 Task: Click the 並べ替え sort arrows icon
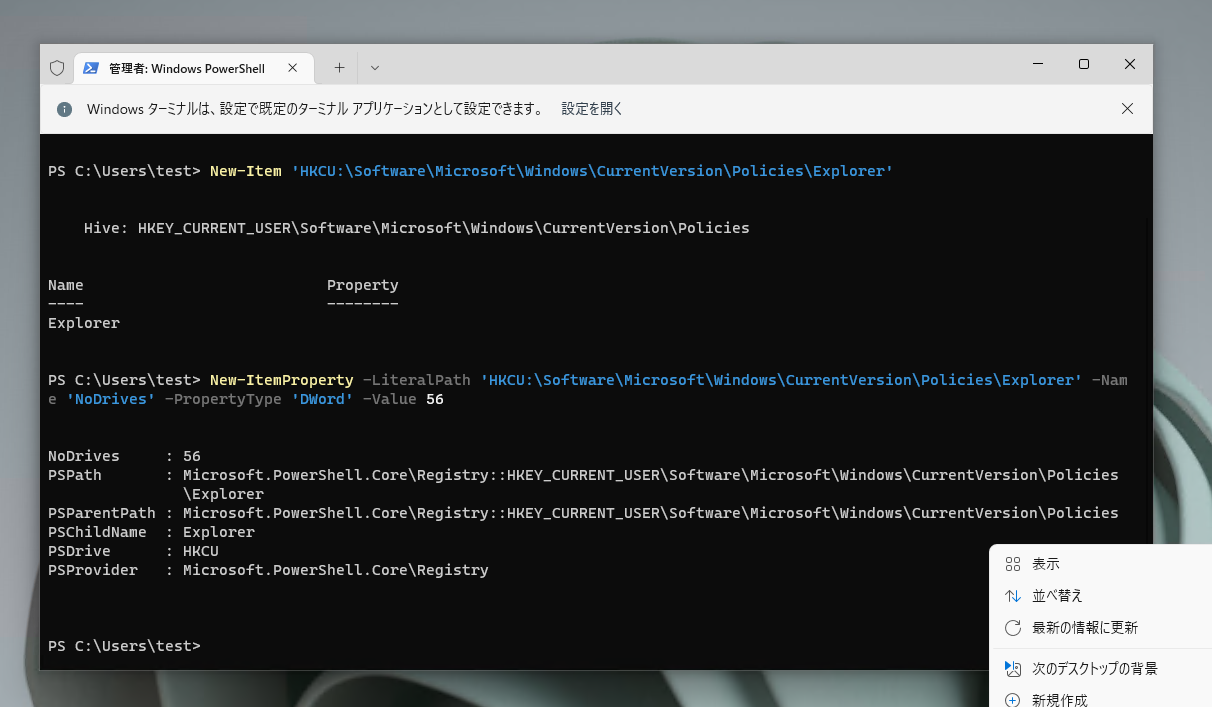(1012, 596)
